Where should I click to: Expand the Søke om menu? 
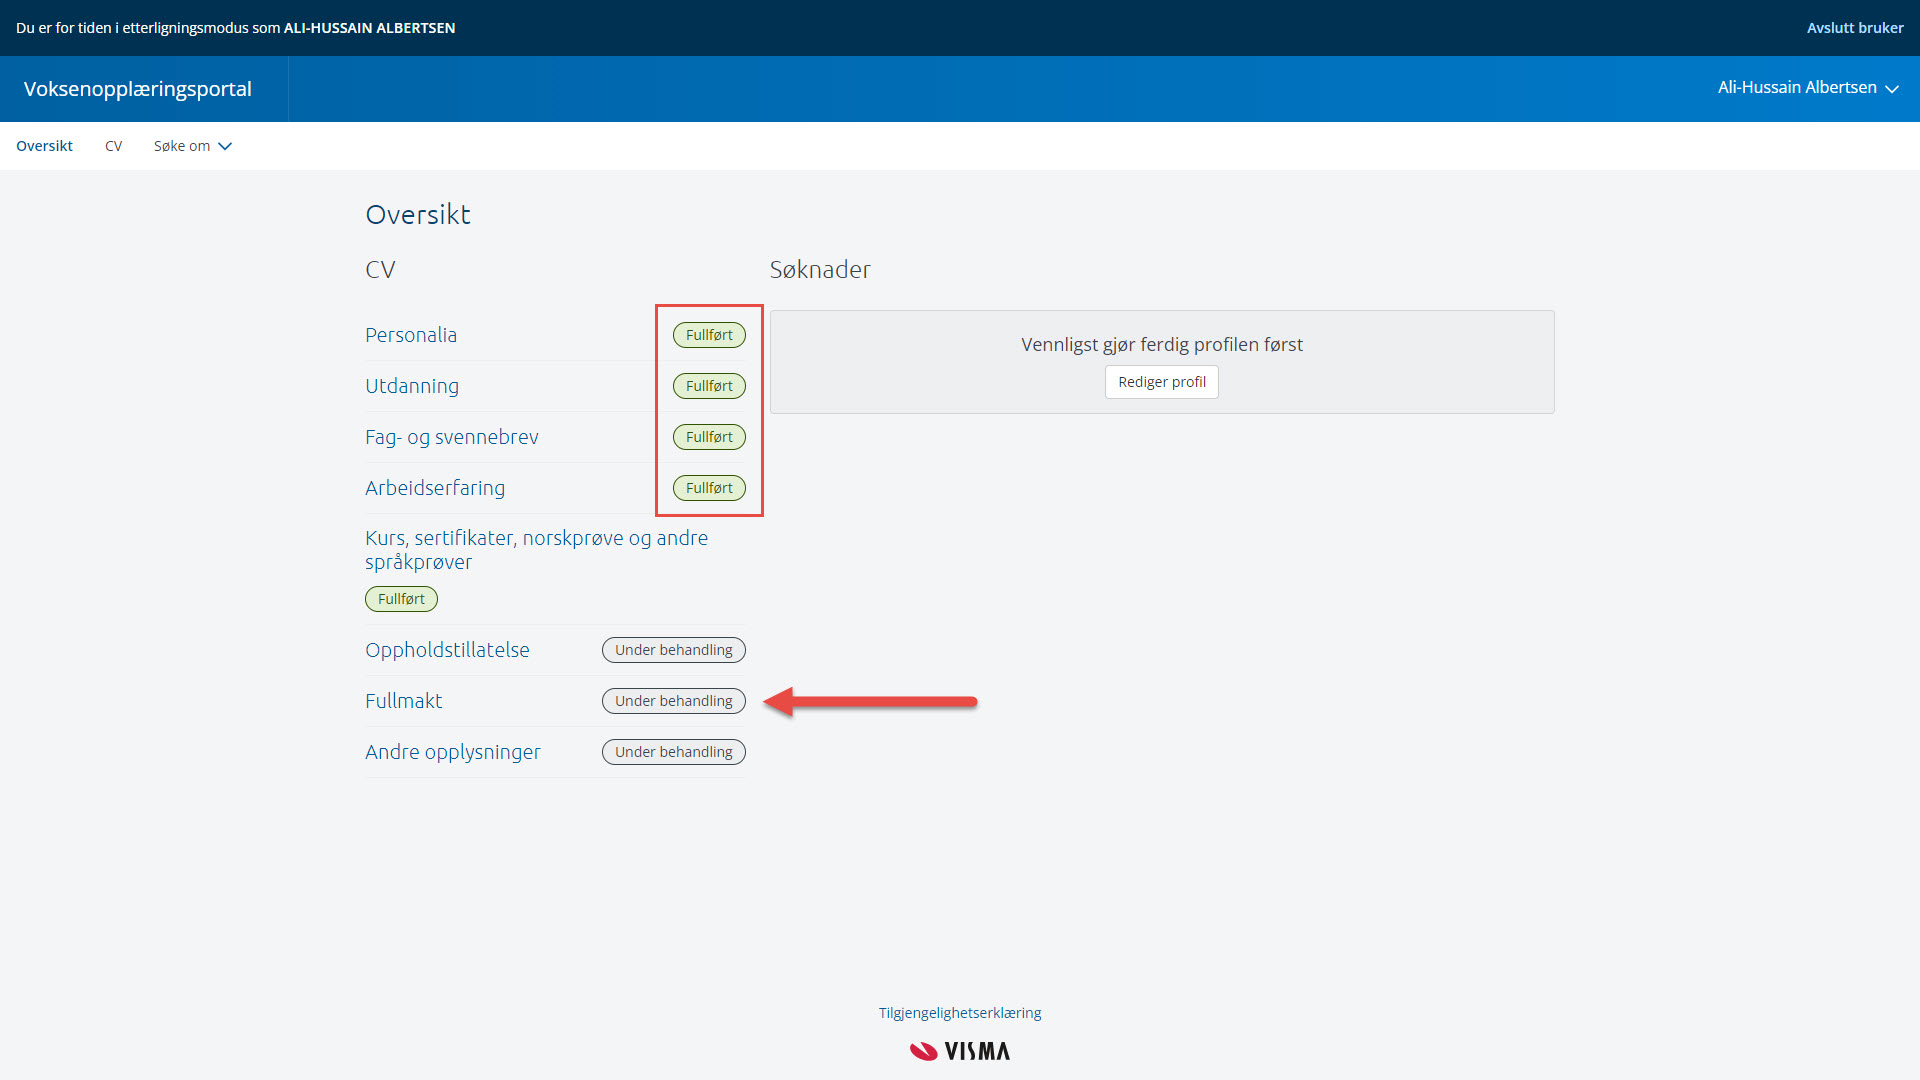pos(193,146)
